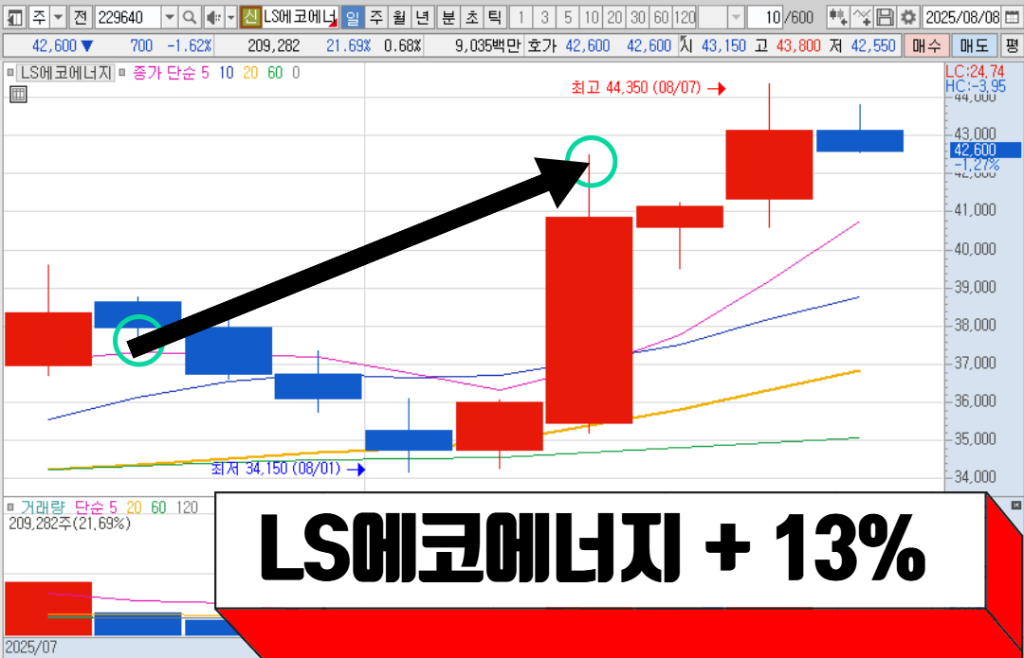1024x658 pixels.
Task: Click the speaker sound icon
Action: pos(213,17)
